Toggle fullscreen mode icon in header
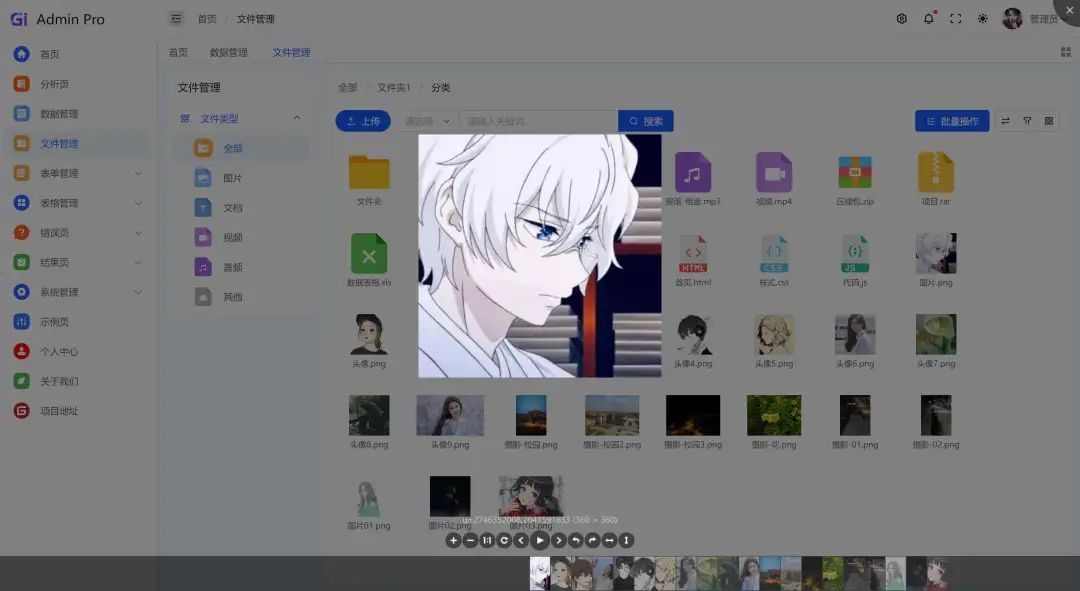Viewport: 1080px width, 591px height. click(x=955, y=19)
